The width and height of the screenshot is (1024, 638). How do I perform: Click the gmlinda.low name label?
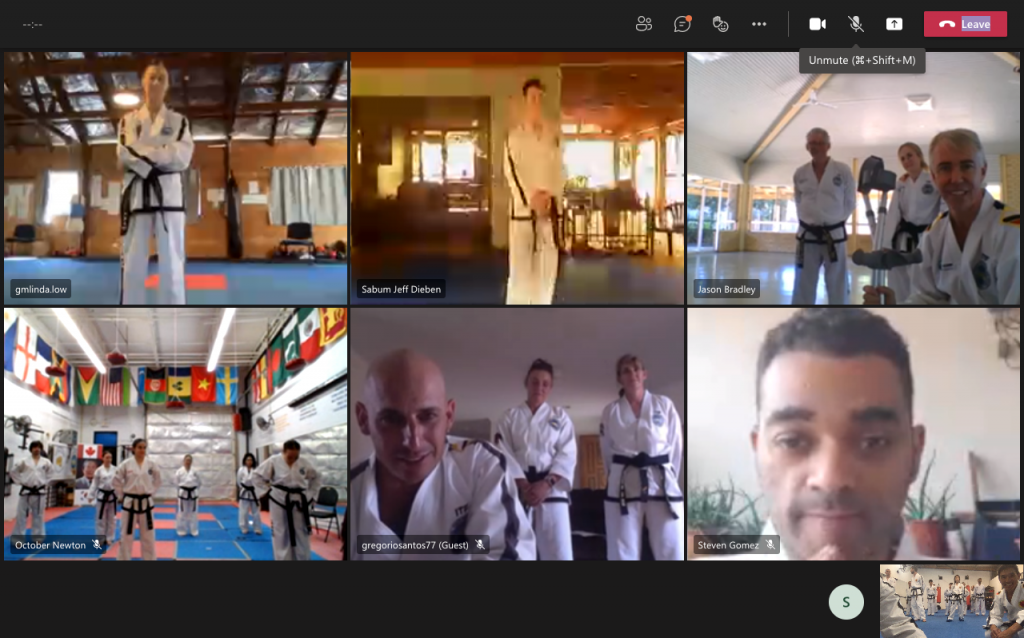click(x=40, y=289)
